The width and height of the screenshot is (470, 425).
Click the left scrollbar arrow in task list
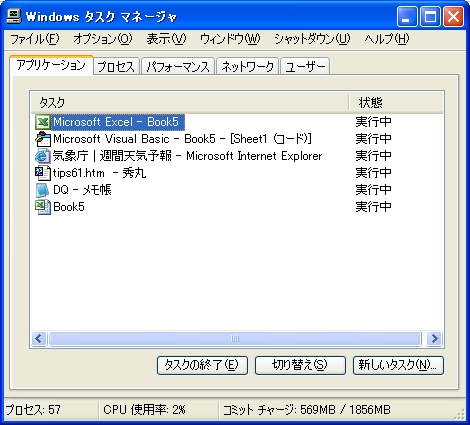pyautogui.click(x=39, y=339)
